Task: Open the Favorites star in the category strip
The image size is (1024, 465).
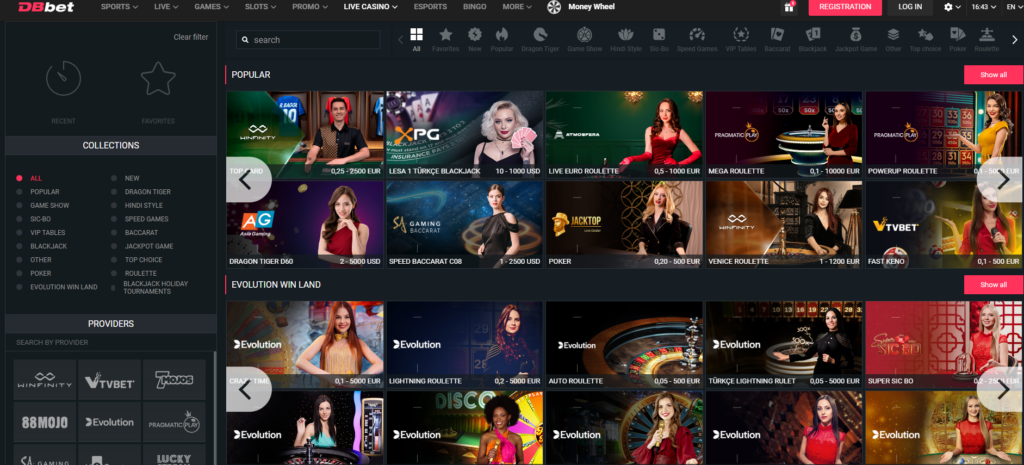Action: (x=445, y=35)
